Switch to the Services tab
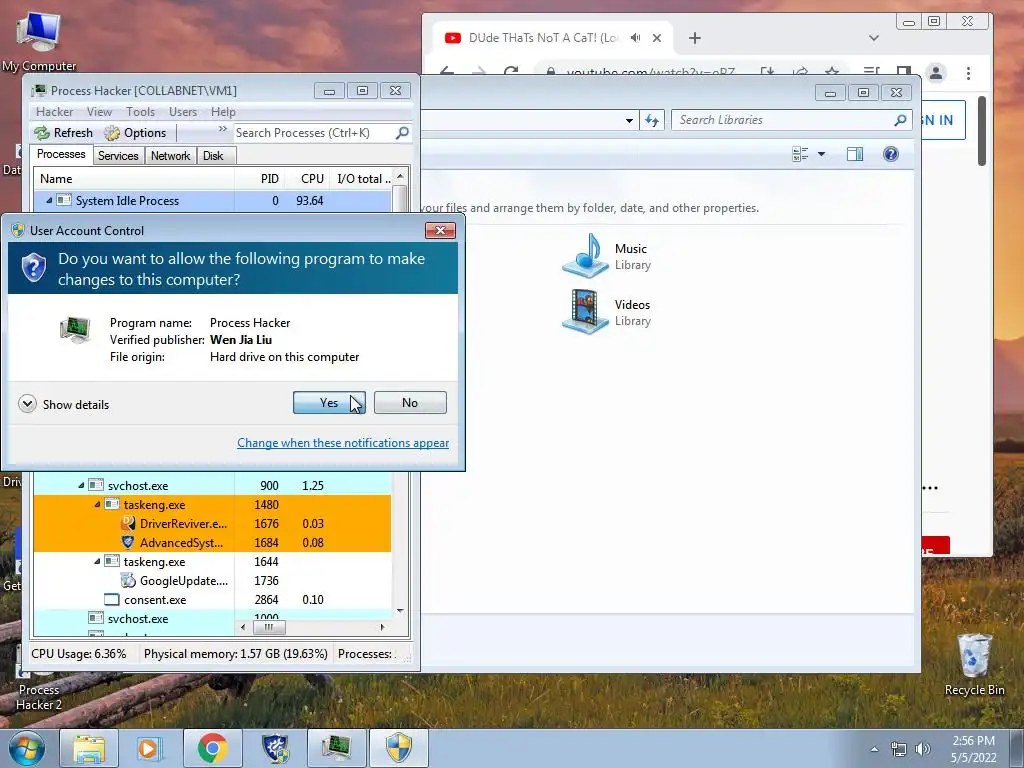This screenshot has height=768, width=1024. point(118,155)
